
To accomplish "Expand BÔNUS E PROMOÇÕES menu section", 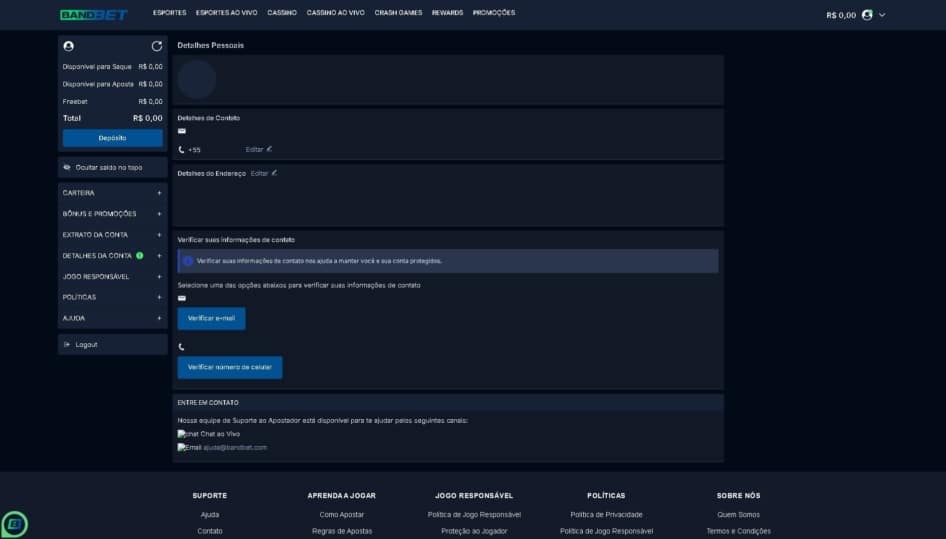I will coord(113,214).
